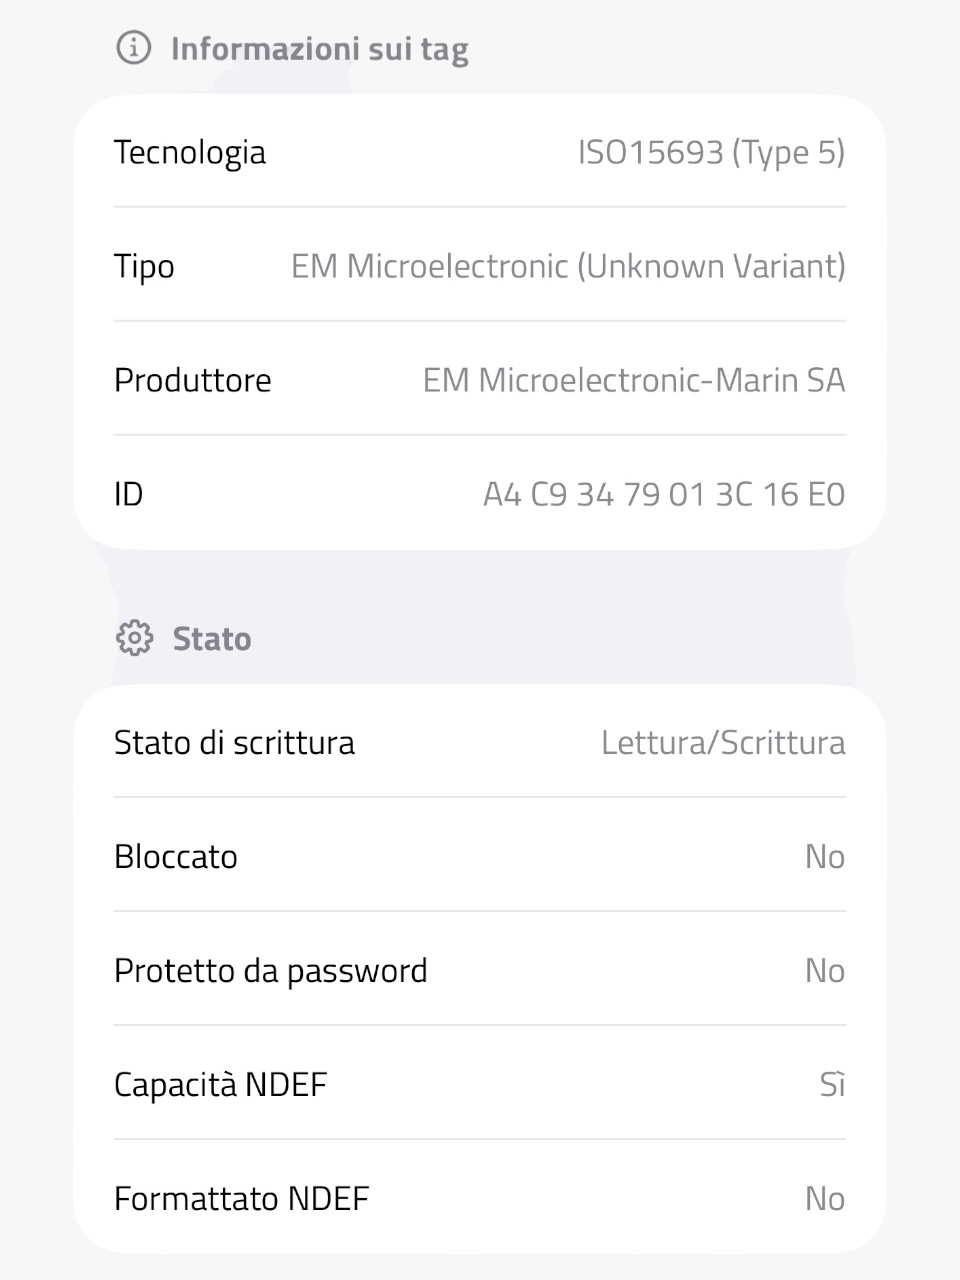Open the Tecnologia row
Screen dimensions: 960x1280
(x=480, y=152)
